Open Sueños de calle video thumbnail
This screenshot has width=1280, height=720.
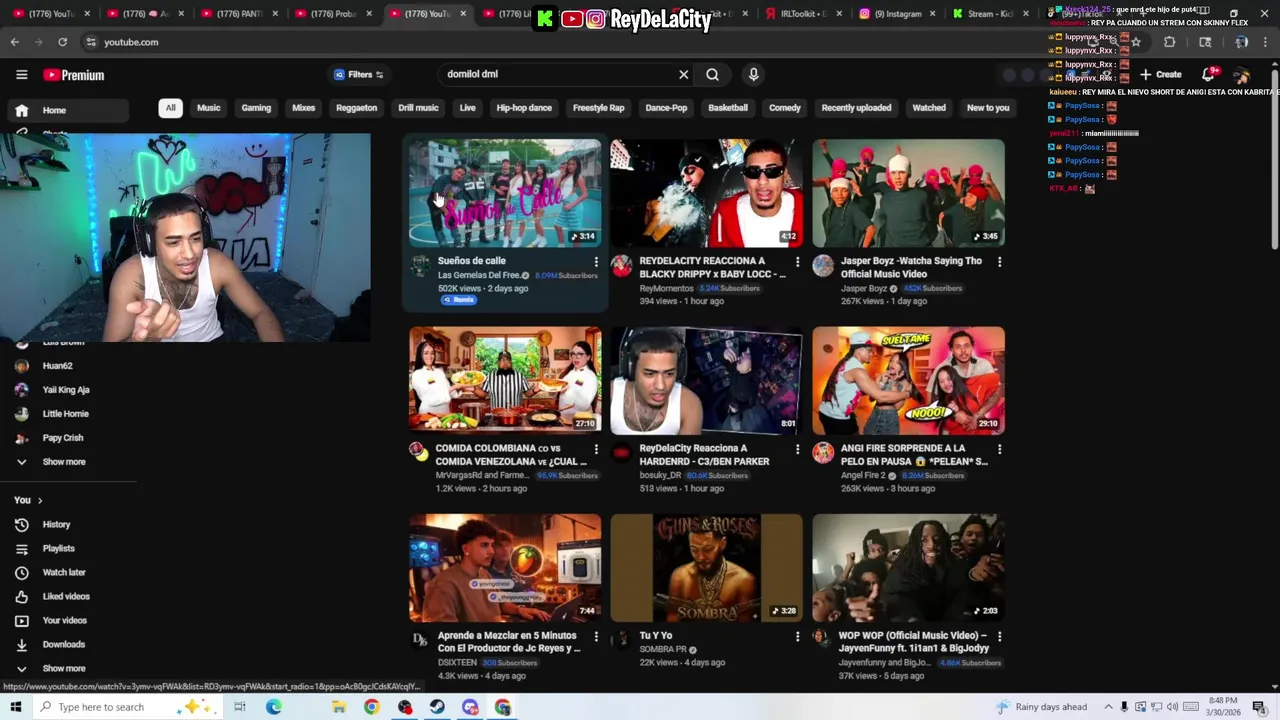coord(505,193)
